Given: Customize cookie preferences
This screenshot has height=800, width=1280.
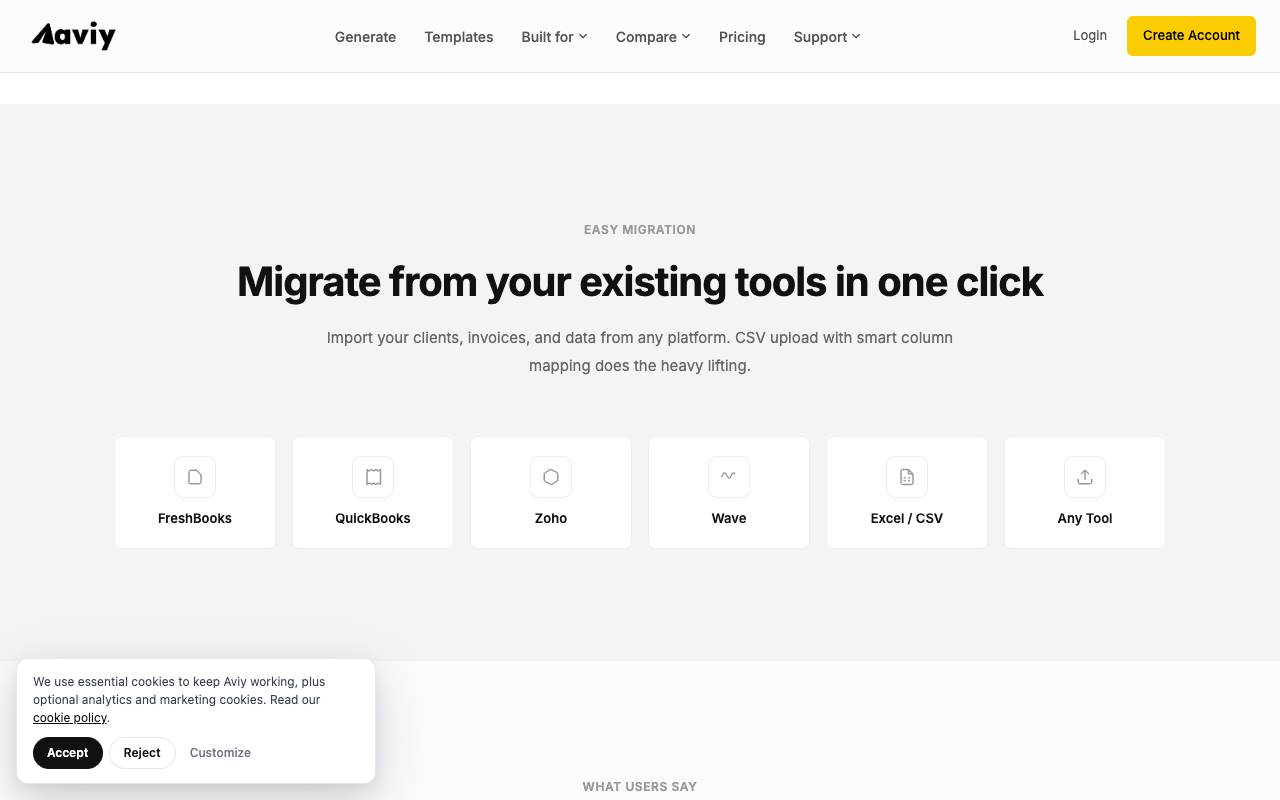Looking at the screenshot, I should tap(220, 753).
